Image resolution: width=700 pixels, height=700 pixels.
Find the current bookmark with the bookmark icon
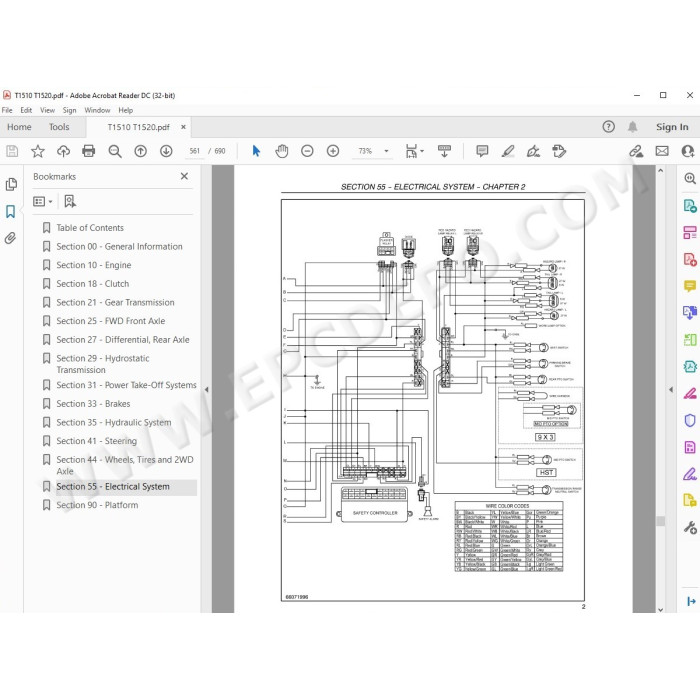(x=70, y=201)
